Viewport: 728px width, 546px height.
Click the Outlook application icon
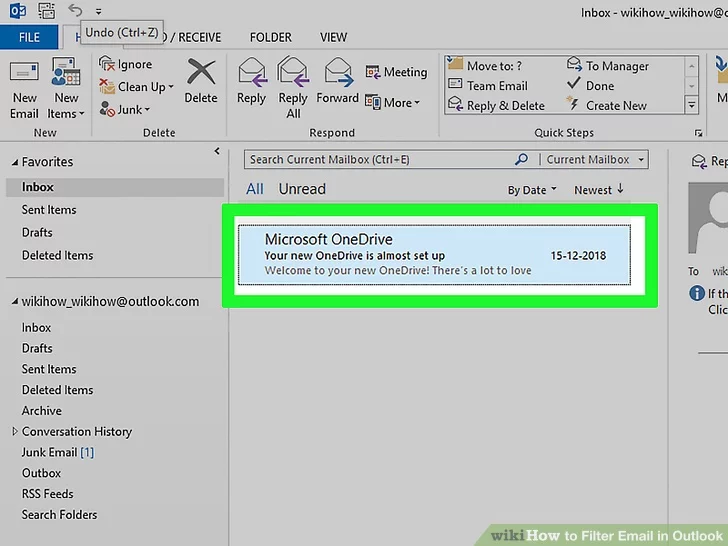(18, 10)
